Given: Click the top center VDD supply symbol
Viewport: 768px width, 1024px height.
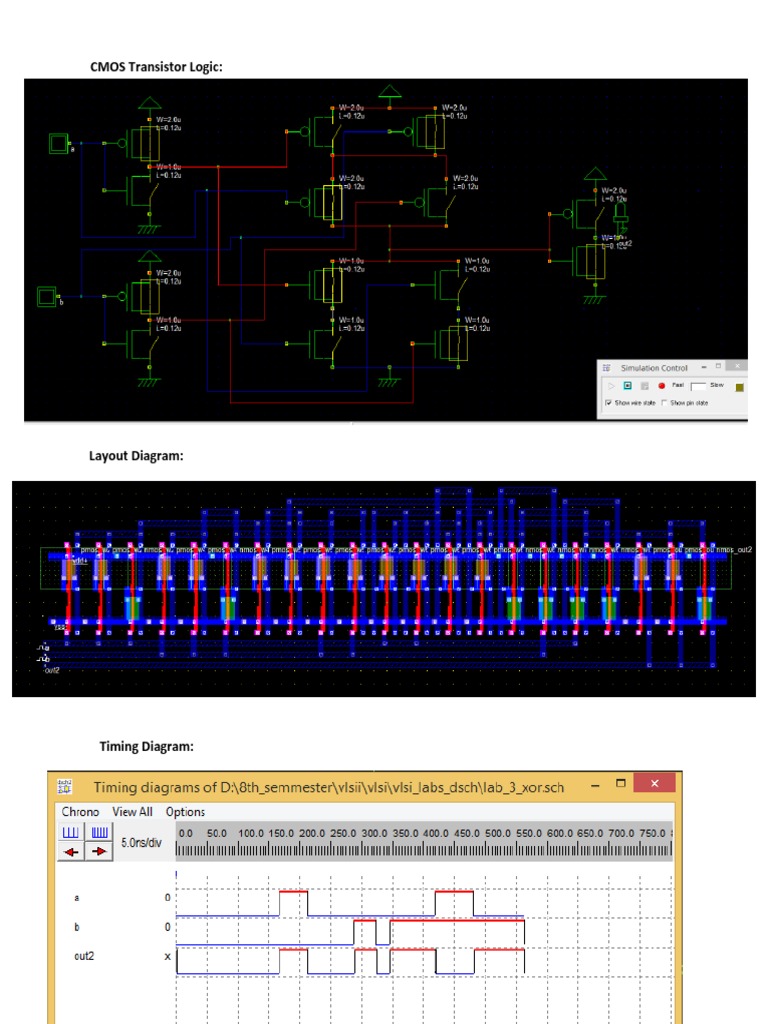Looking at the screenshot, I should [x=390, y=91].
